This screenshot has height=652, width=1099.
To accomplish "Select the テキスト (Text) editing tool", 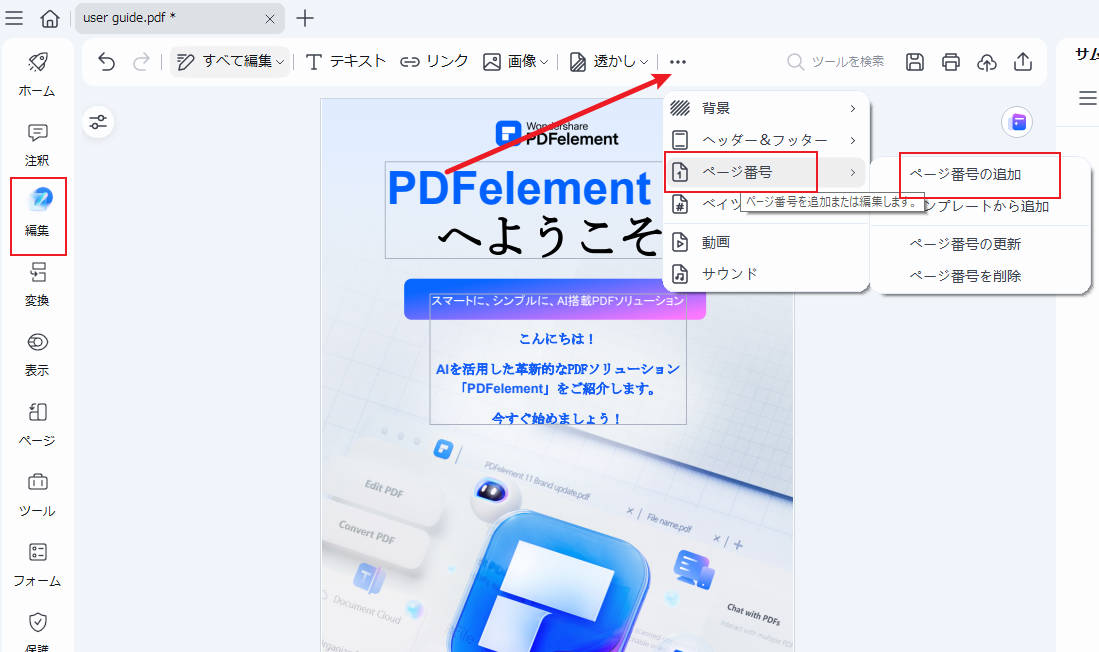I will click(343, 60).
